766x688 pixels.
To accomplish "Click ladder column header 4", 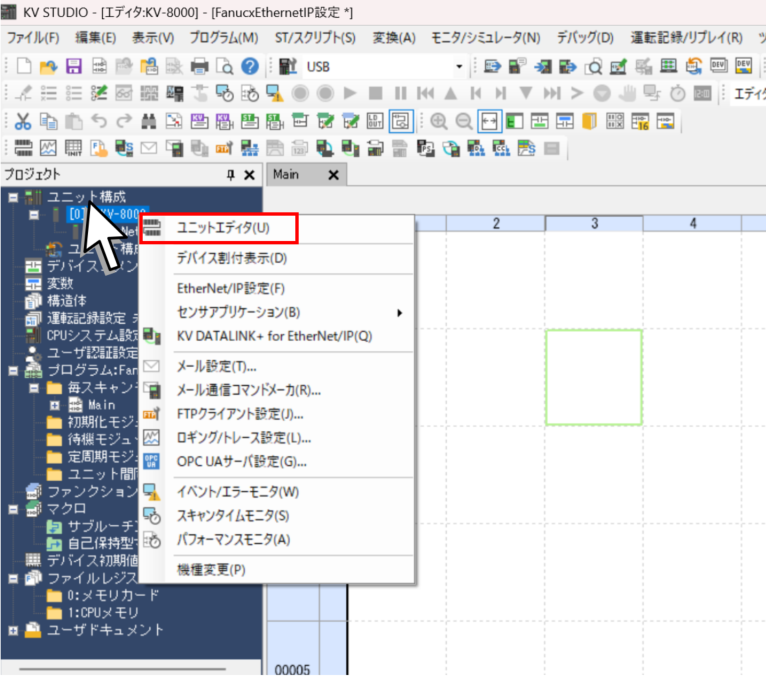I will tap(692, 224).
